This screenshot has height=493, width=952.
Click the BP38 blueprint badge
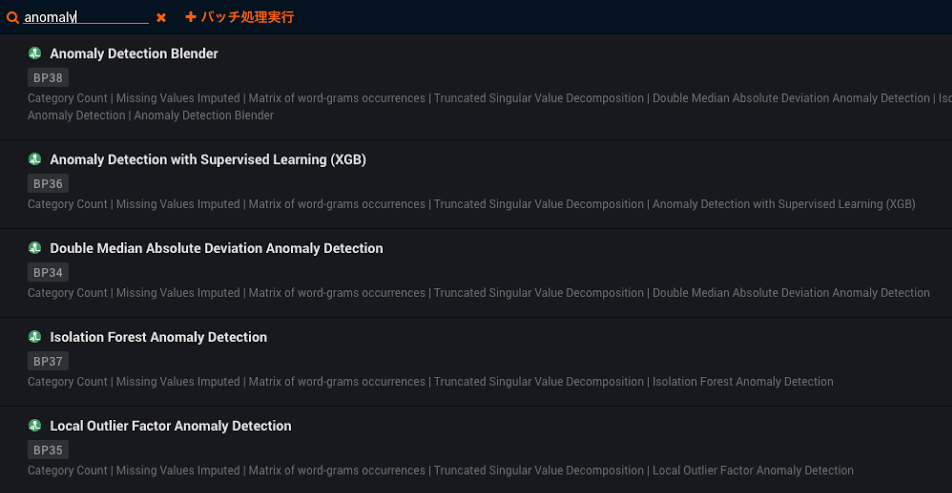48,78
